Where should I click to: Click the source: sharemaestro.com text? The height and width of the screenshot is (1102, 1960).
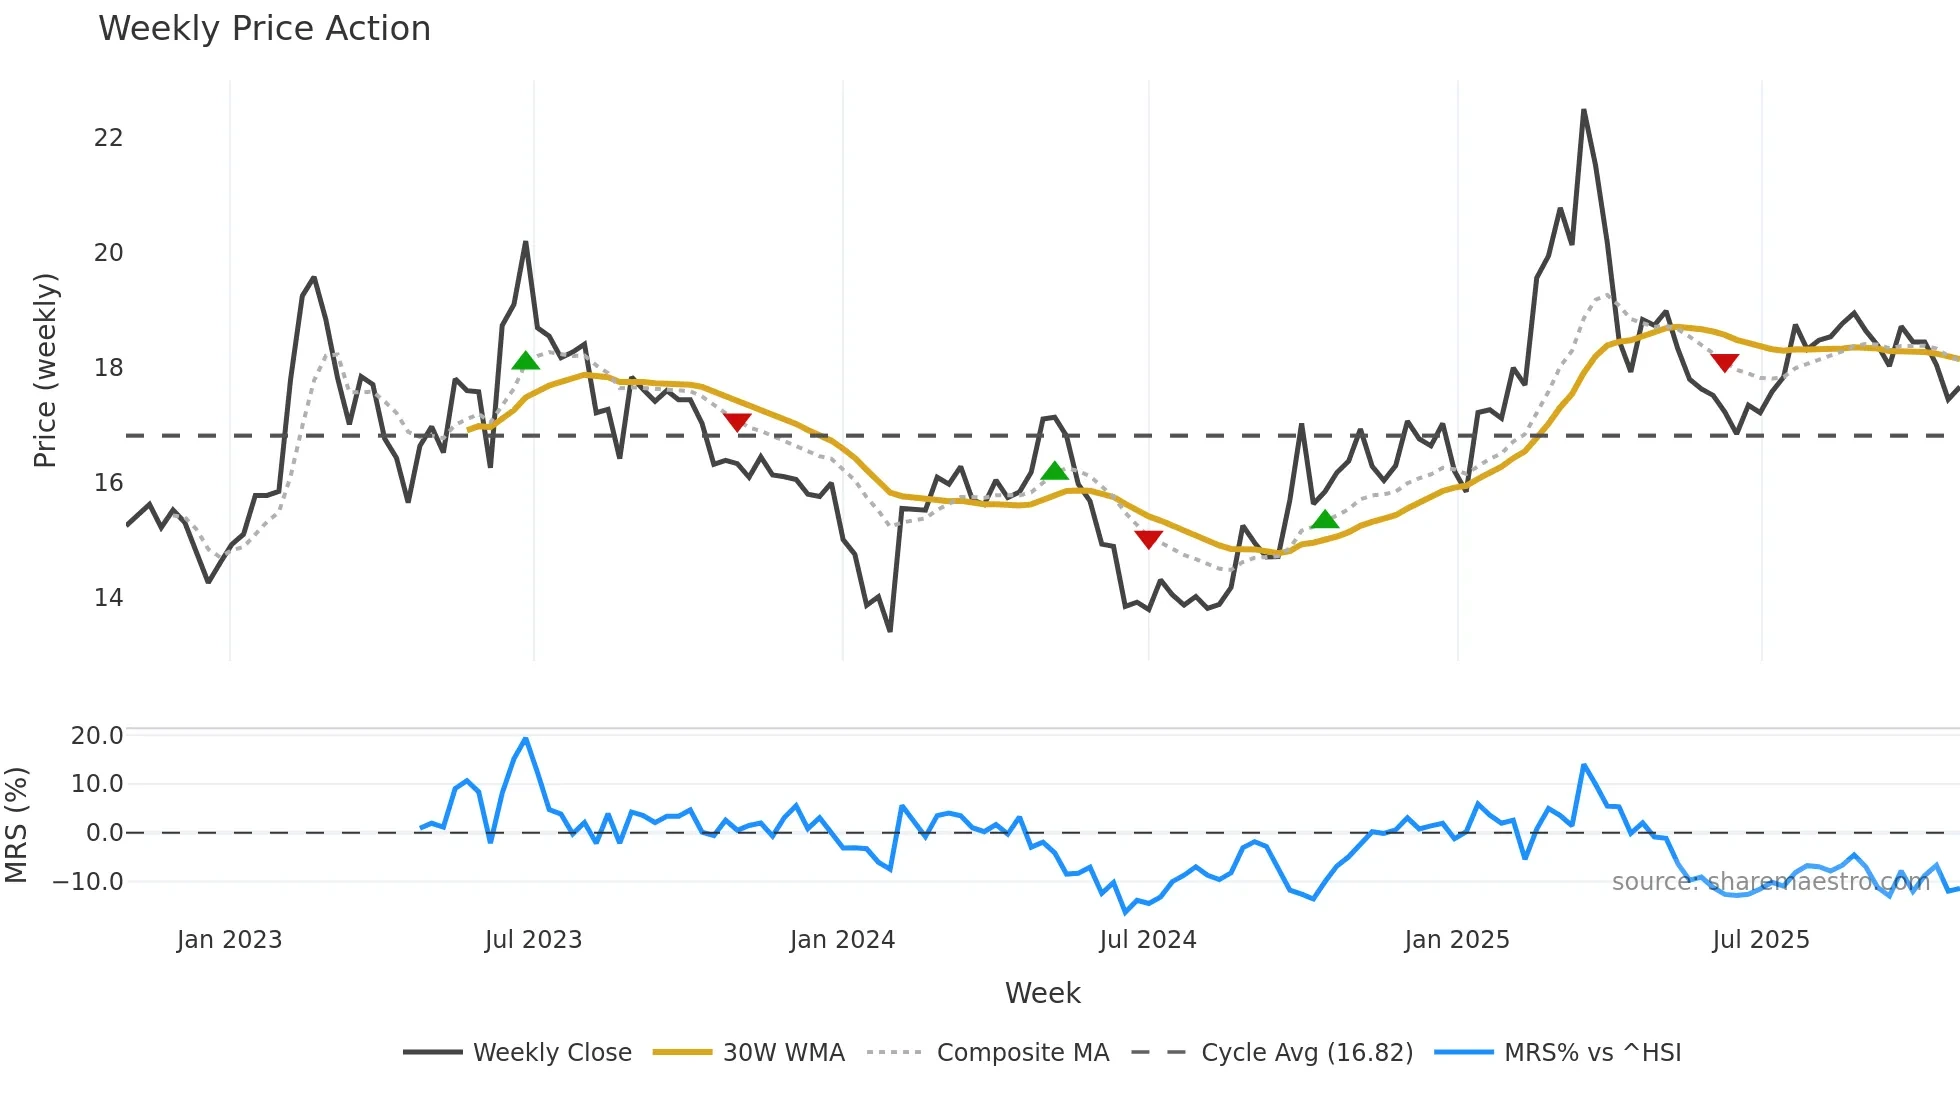[x=1771, y=882]
